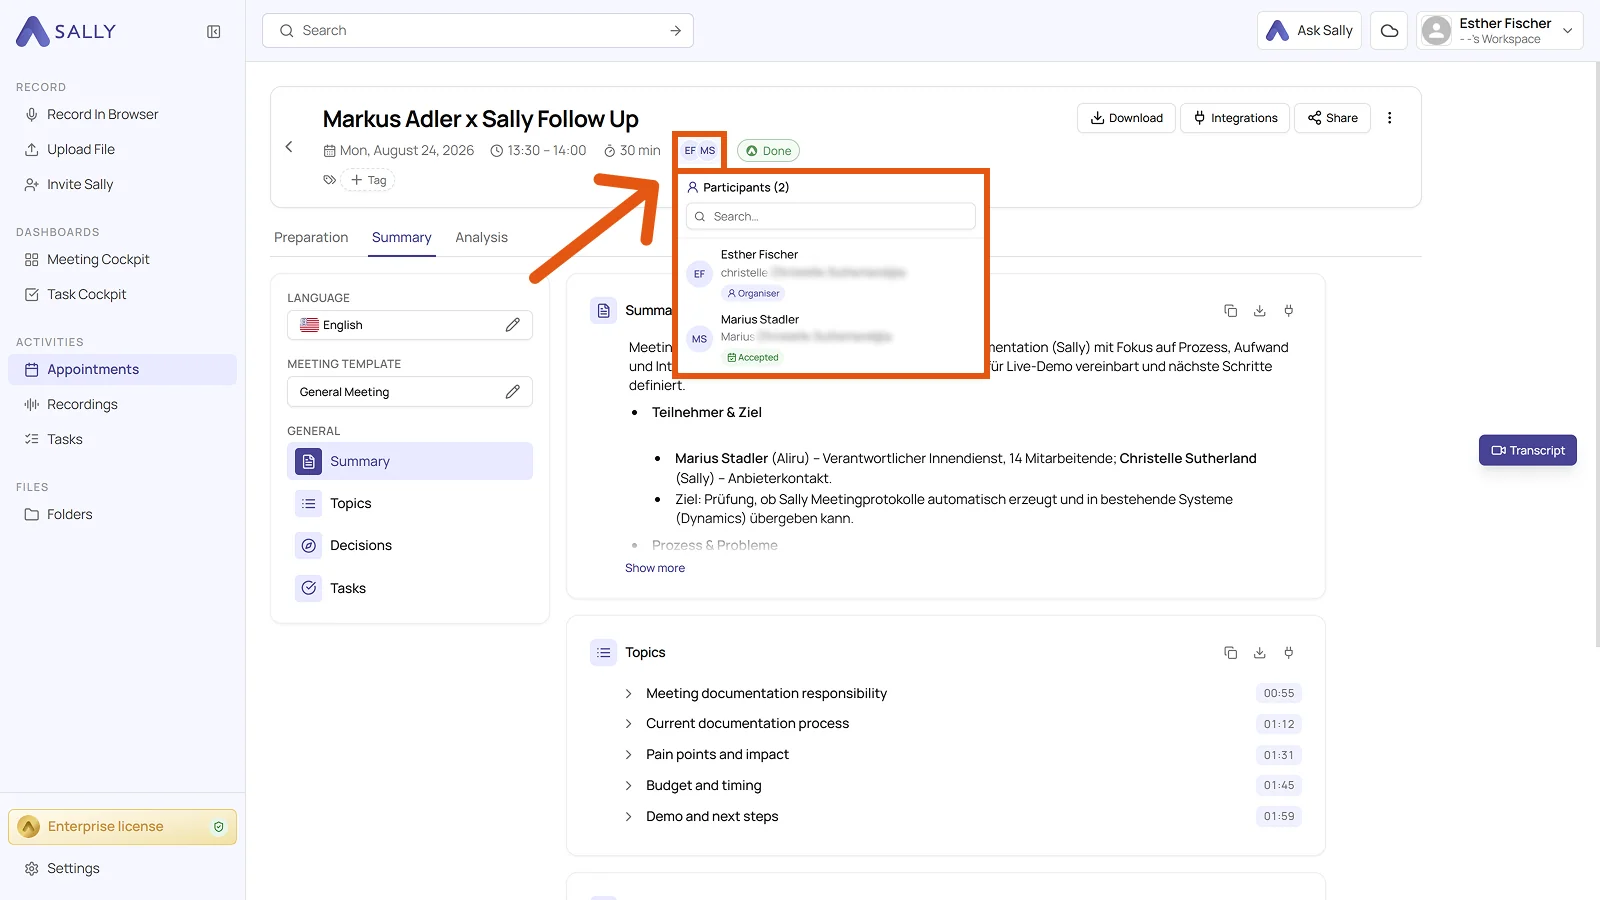
Task: Click the participants Search field
Action: [831, 217]
